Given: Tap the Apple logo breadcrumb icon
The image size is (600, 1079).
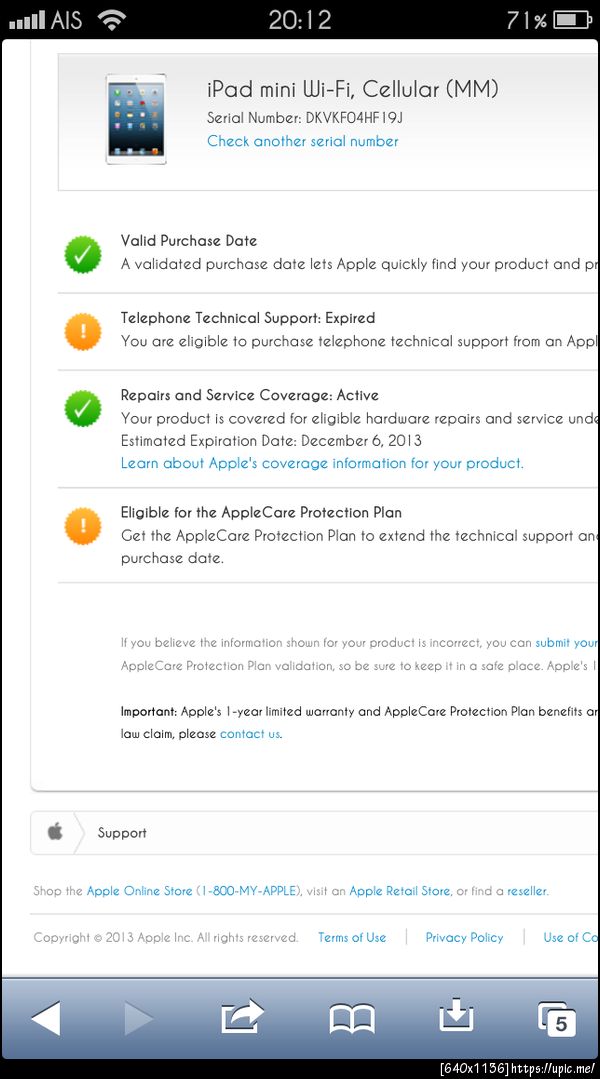Looking at the screenshot, I should pyautogui.click(x=55, y=832).
